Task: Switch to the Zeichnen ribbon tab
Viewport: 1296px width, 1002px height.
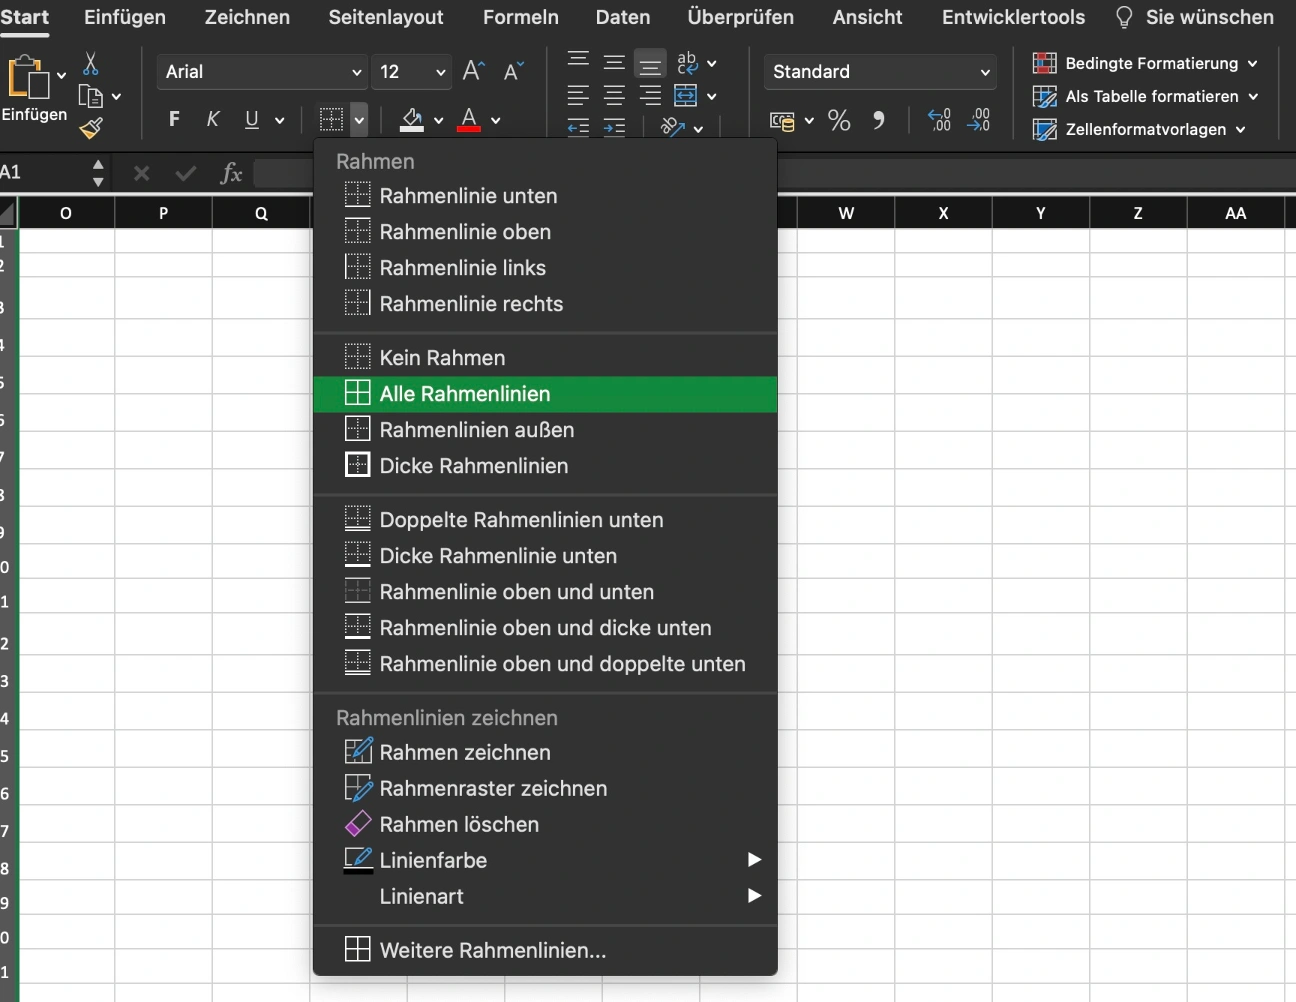Action: coord(247,17)
